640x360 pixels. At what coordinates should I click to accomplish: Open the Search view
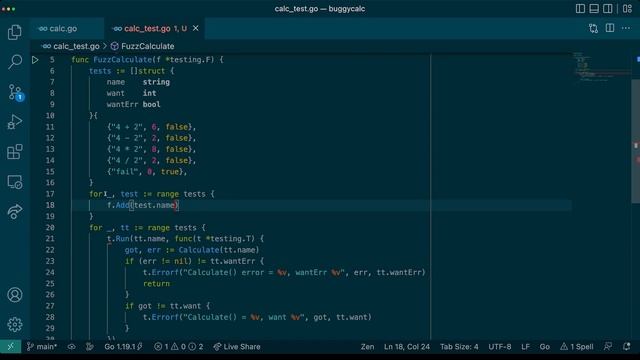click(15, 62)
